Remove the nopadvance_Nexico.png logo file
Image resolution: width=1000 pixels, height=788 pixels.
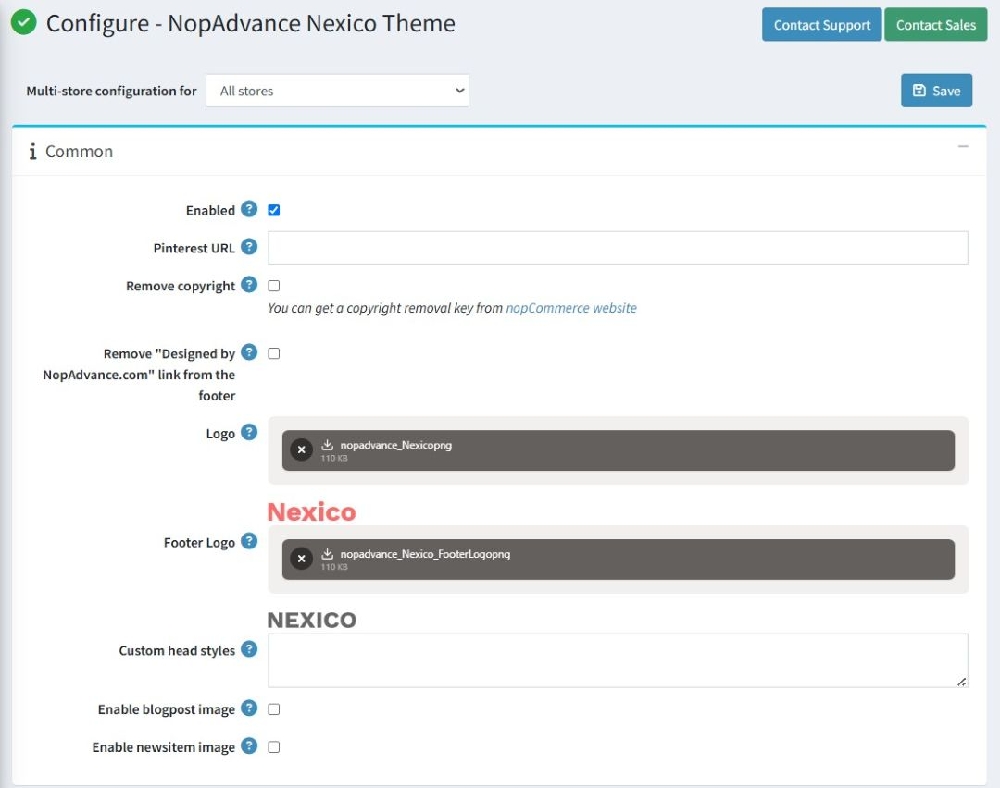[302, 449]
